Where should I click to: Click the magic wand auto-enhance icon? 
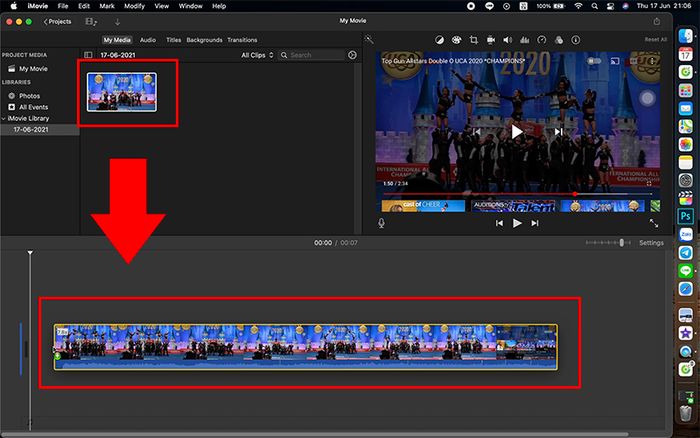tap(369, 40)
